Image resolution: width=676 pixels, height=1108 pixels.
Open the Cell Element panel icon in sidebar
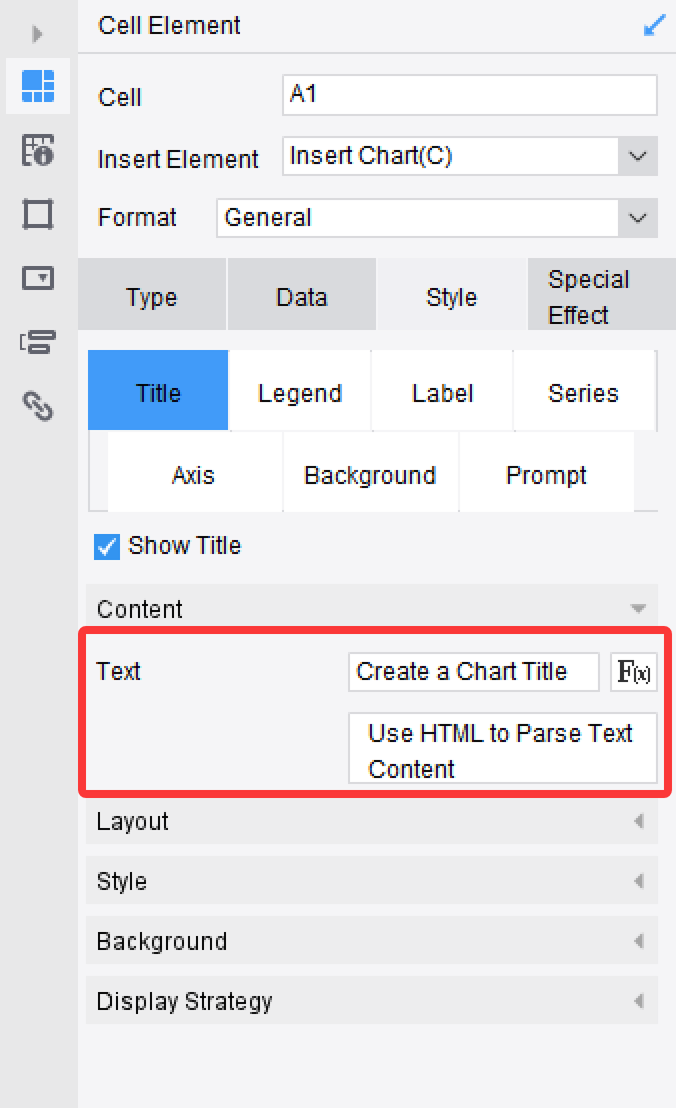pos(38,87)
